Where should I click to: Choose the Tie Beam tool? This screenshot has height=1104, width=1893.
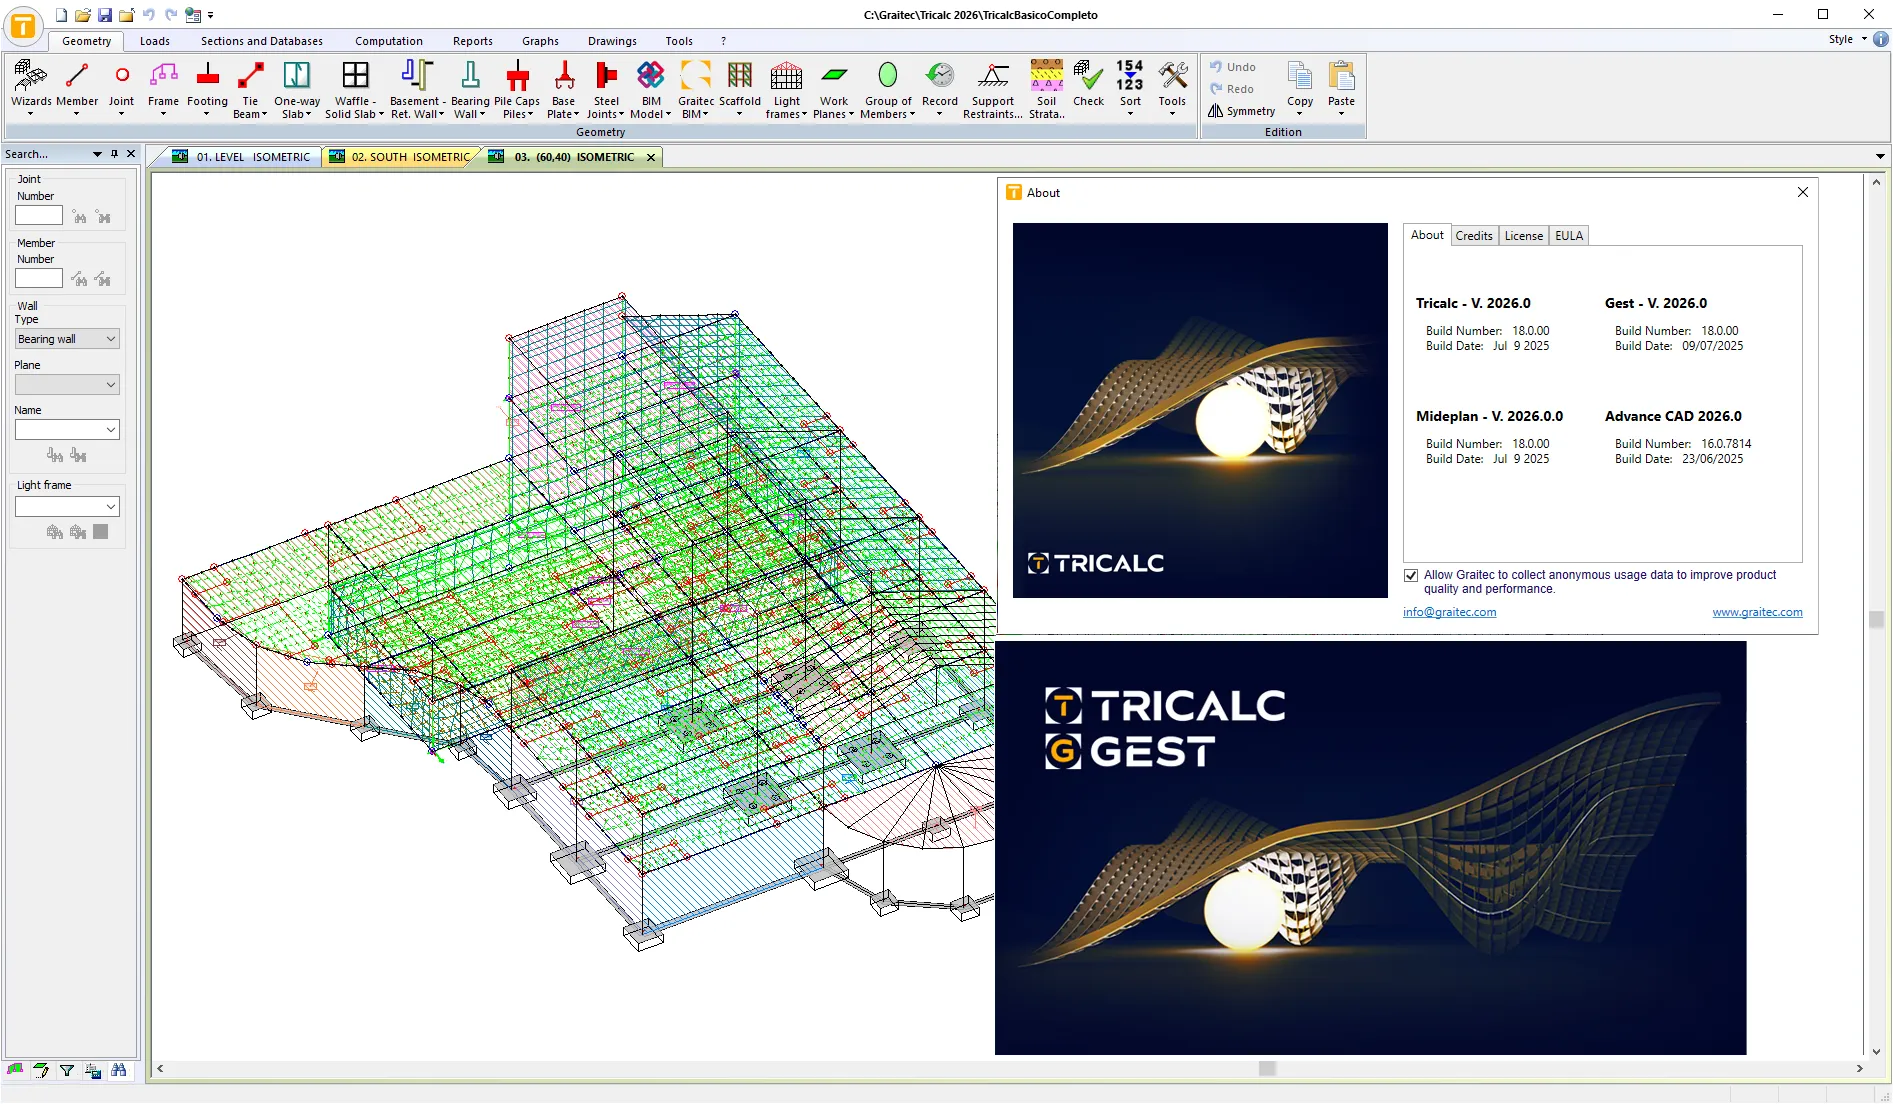tap(250, 88)
